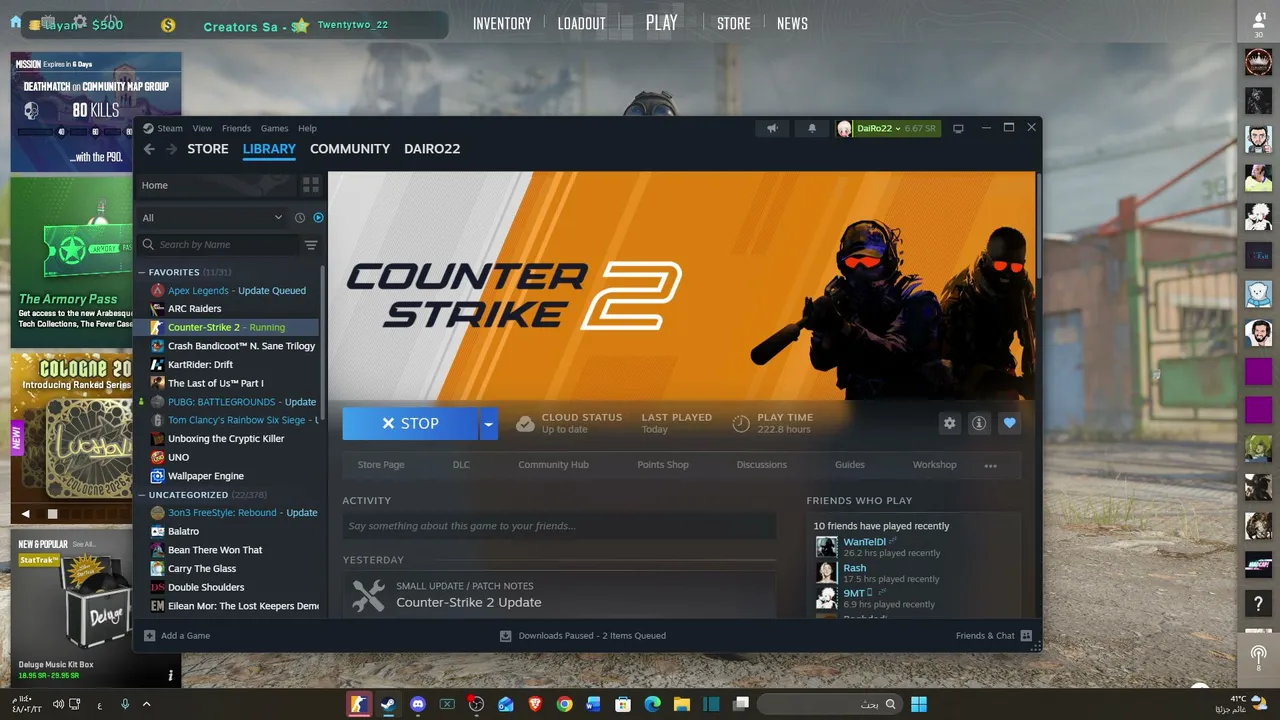Open the library advanced filter options

pos(311,245)
